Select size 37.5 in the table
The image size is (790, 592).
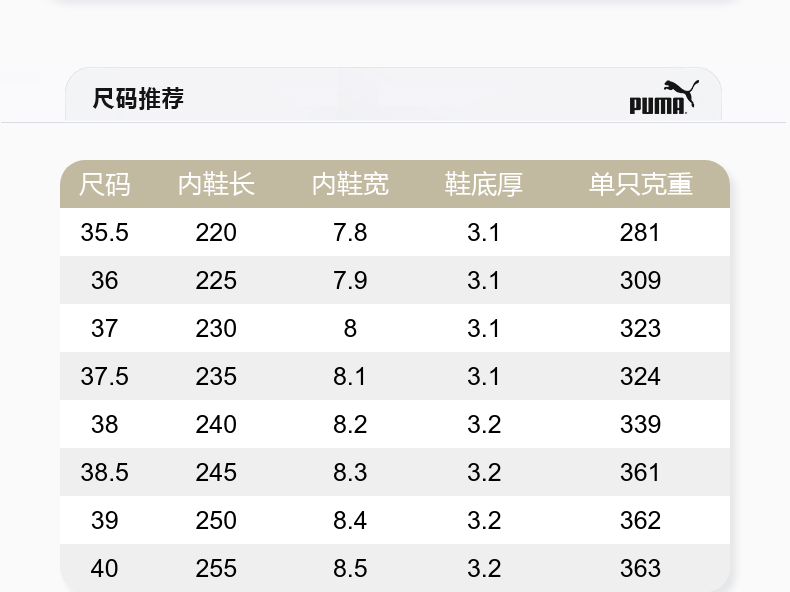(105, 376)
